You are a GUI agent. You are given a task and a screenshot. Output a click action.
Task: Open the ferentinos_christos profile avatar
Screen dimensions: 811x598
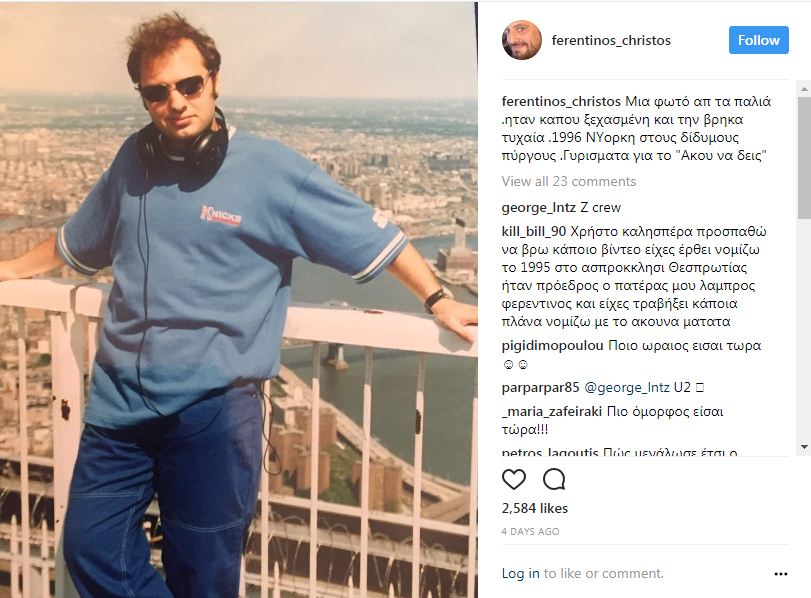[x=522, y=40]
